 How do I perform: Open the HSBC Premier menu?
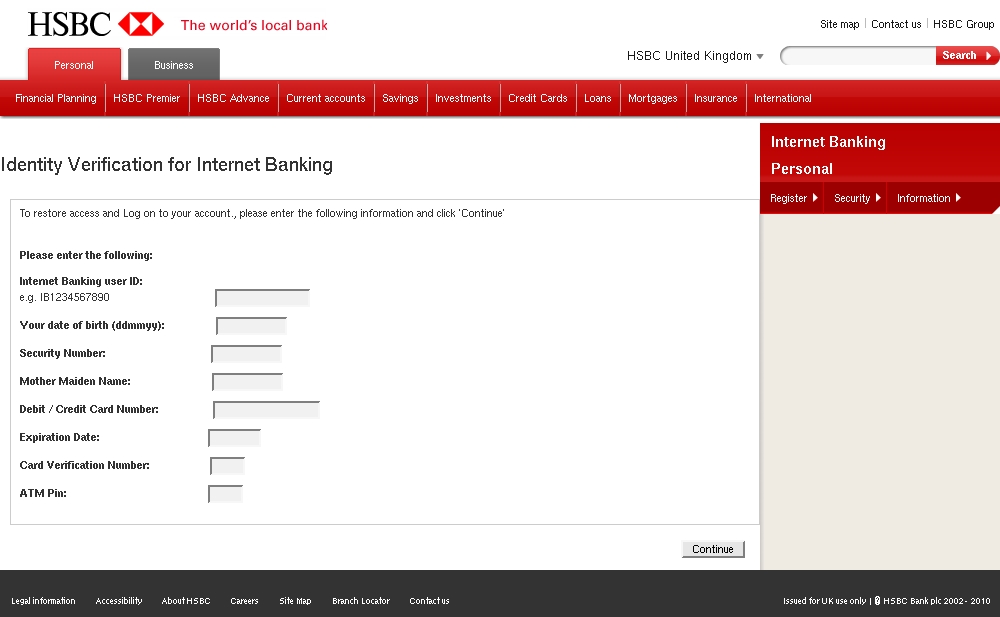click(147, 98)
